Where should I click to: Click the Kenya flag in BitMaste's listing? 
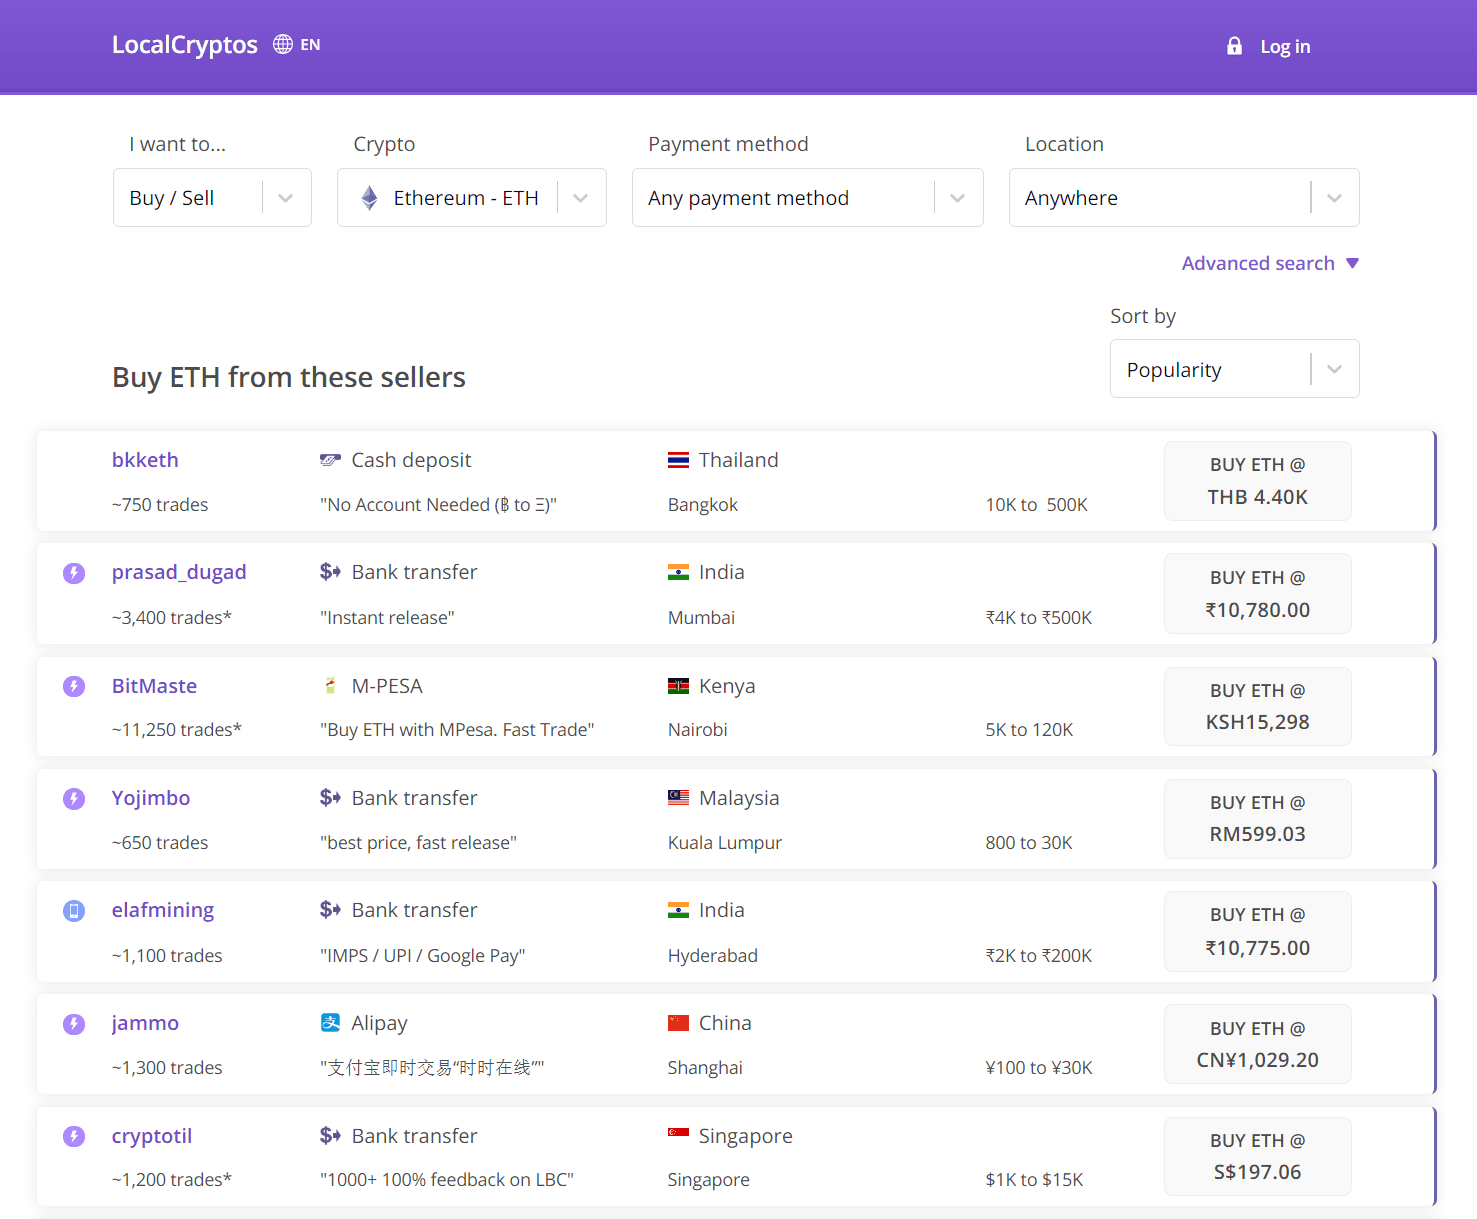[x=679, y=685]
